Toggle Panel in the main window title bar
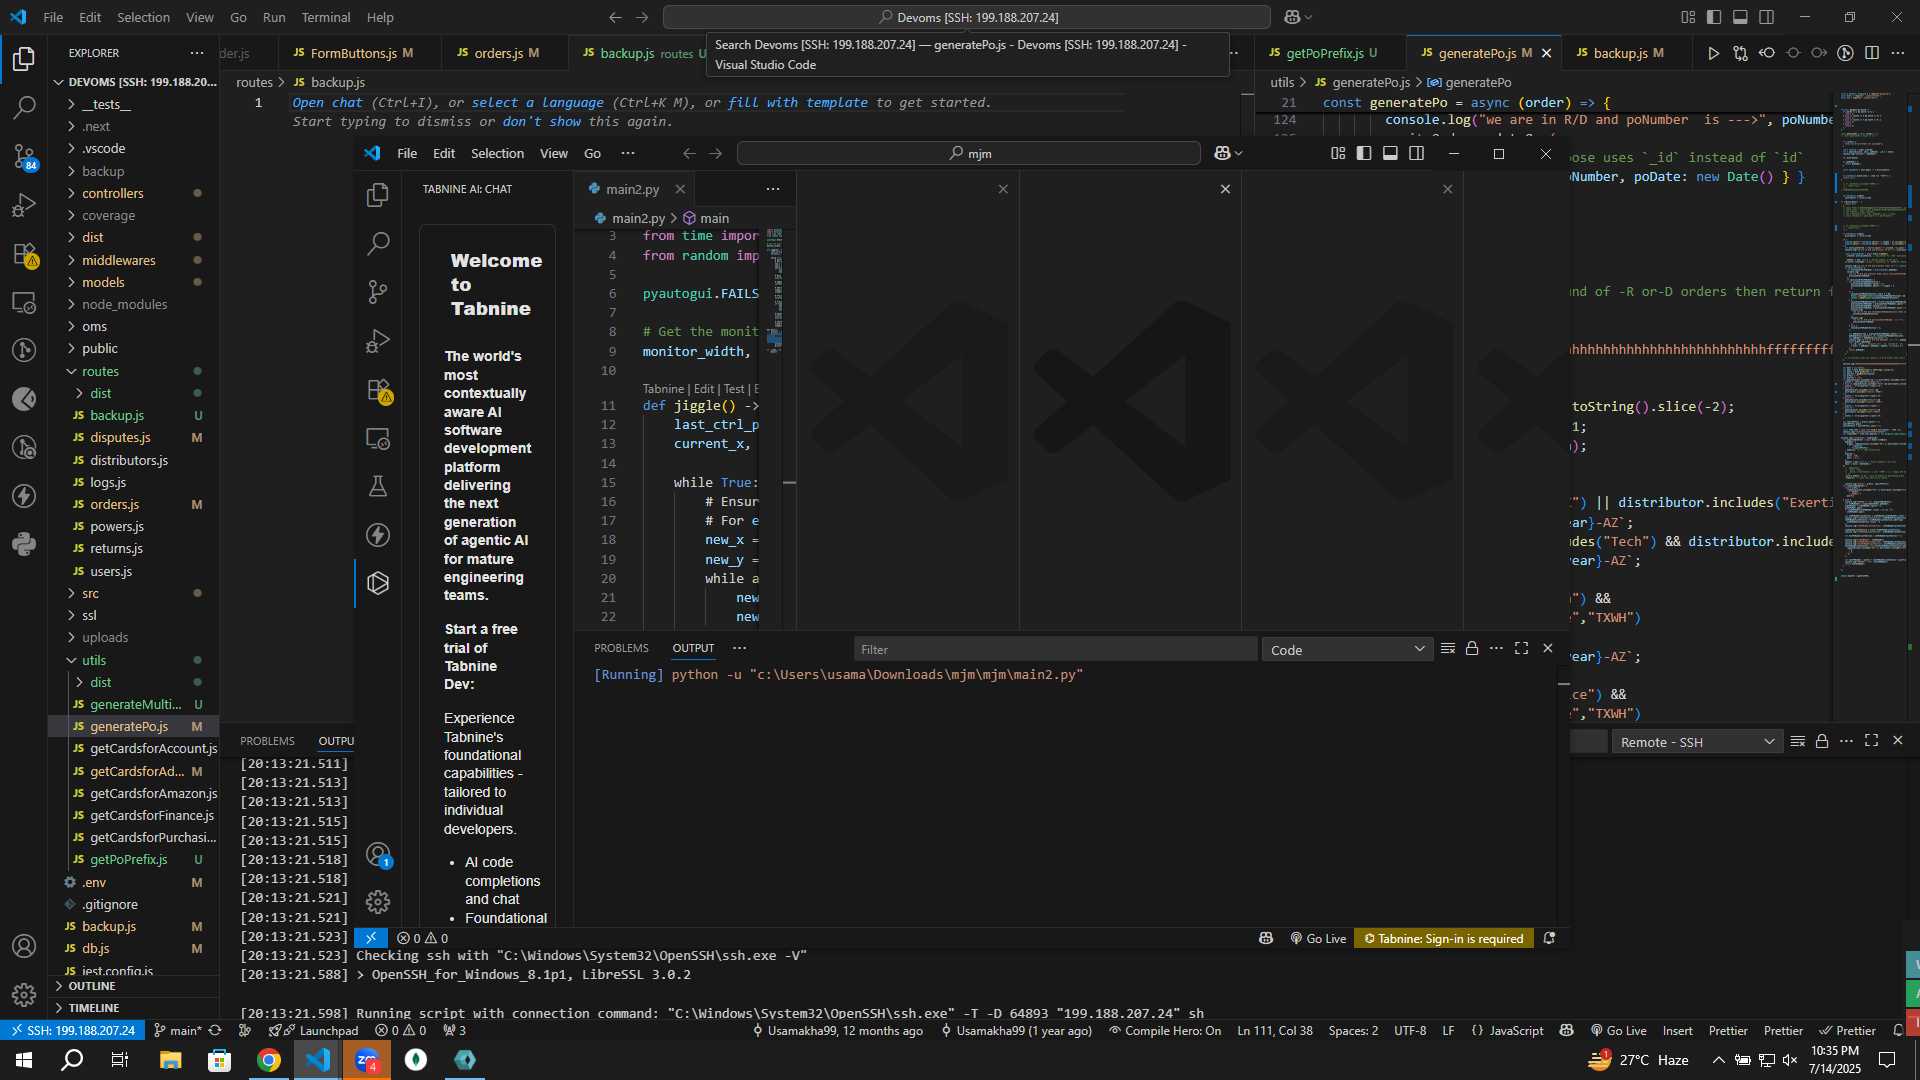The height and width of the screenshot is (1080, 1920). click(x=1740, y=17)
